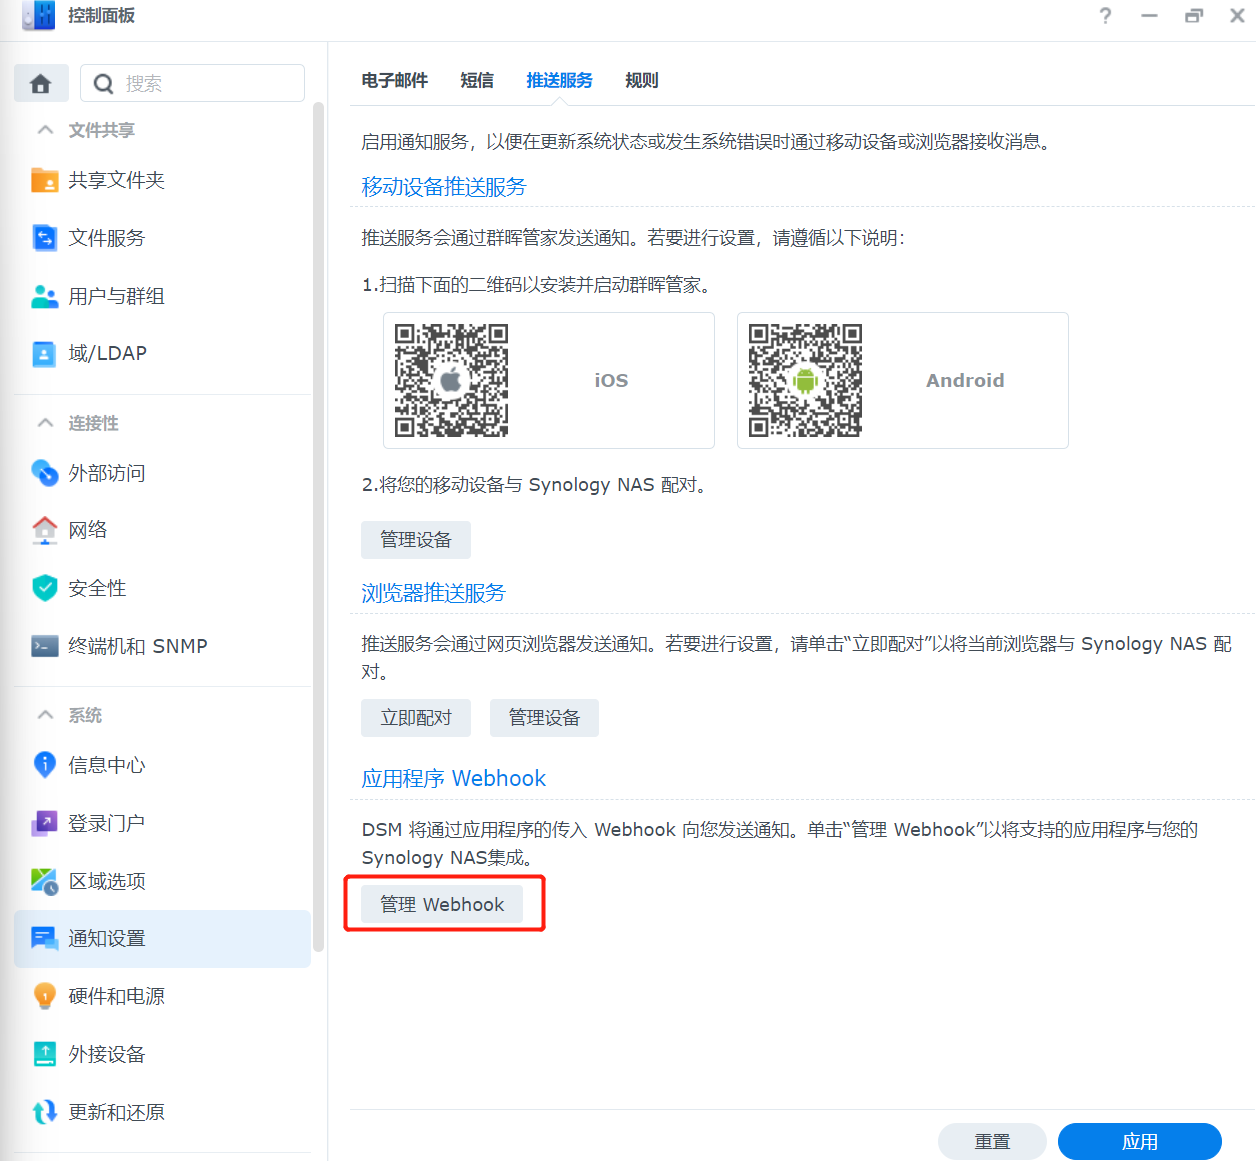
Task: Open 网络 in the sidebar
Action: point(162,530)
